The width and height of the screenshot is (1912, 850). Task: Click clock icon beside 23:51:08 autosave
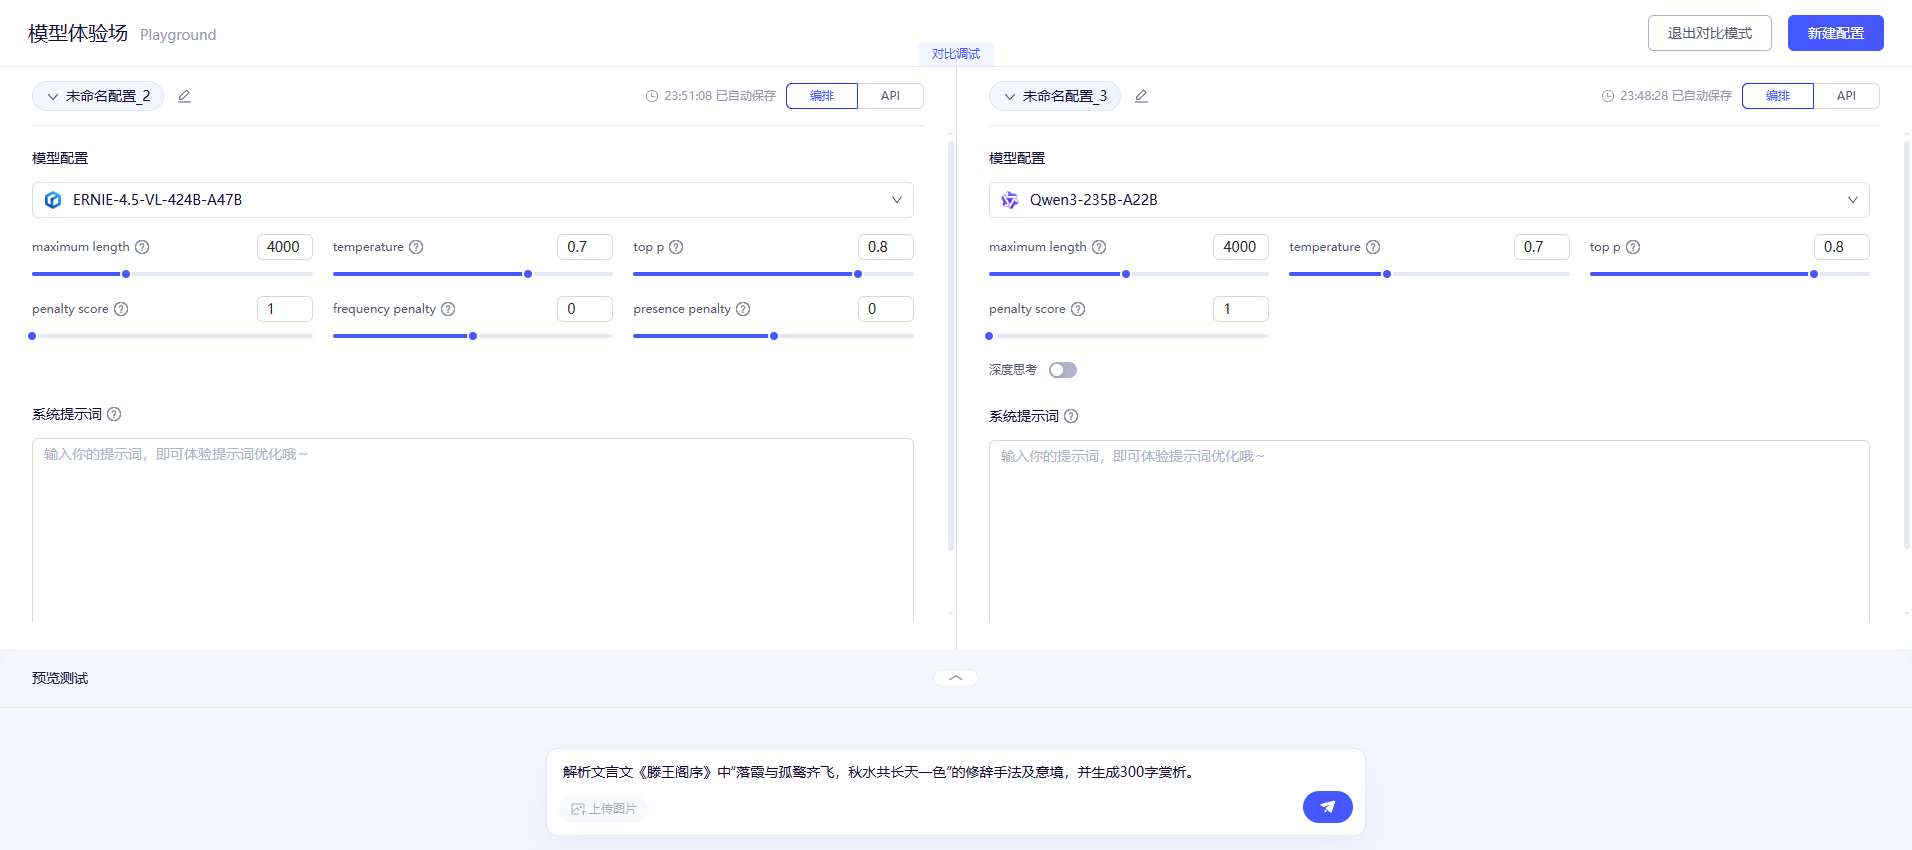click(x=652, y=96)
